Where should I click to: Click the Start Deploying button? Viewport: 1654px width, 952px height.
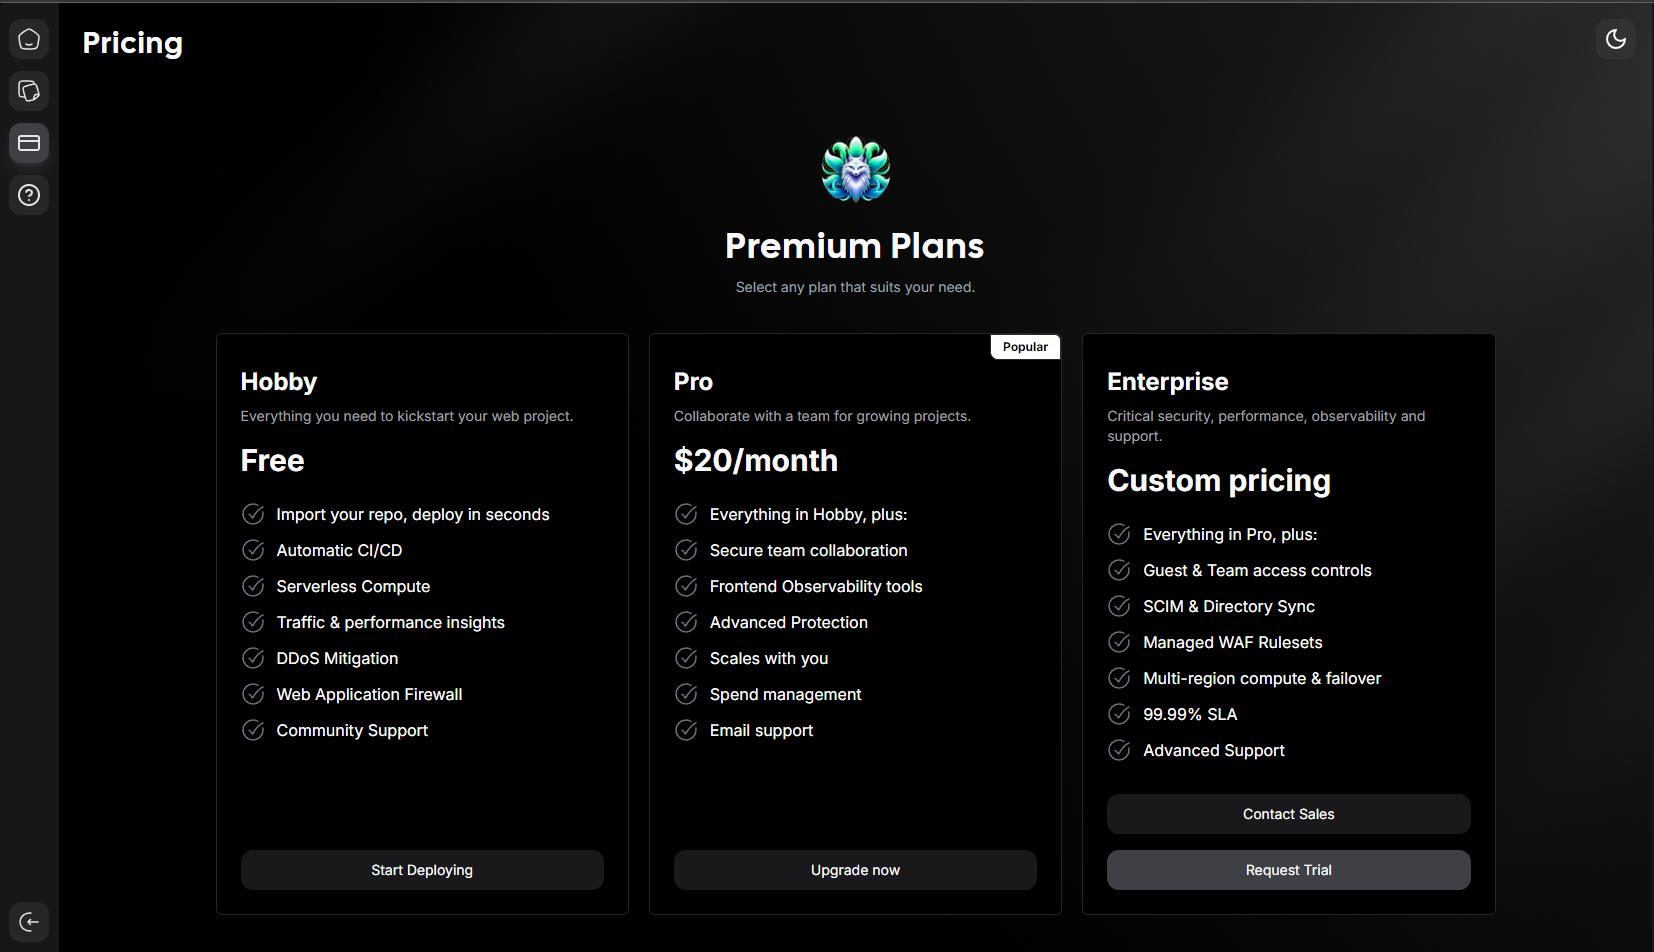(x=422, y=870)
